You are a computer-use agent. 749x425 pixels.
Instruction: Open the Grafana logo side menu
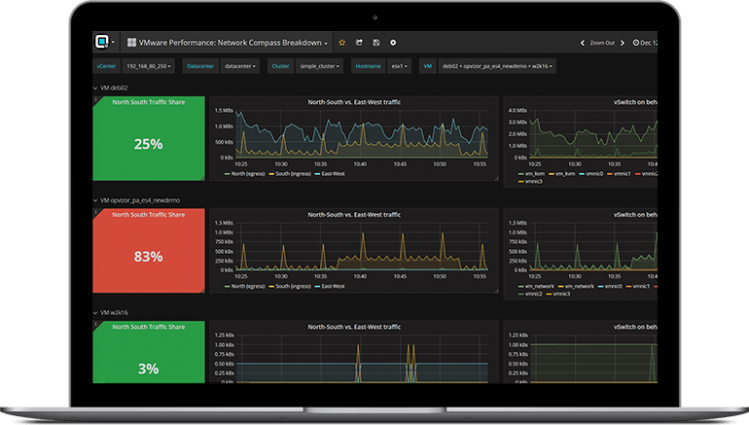coord(105,42)
